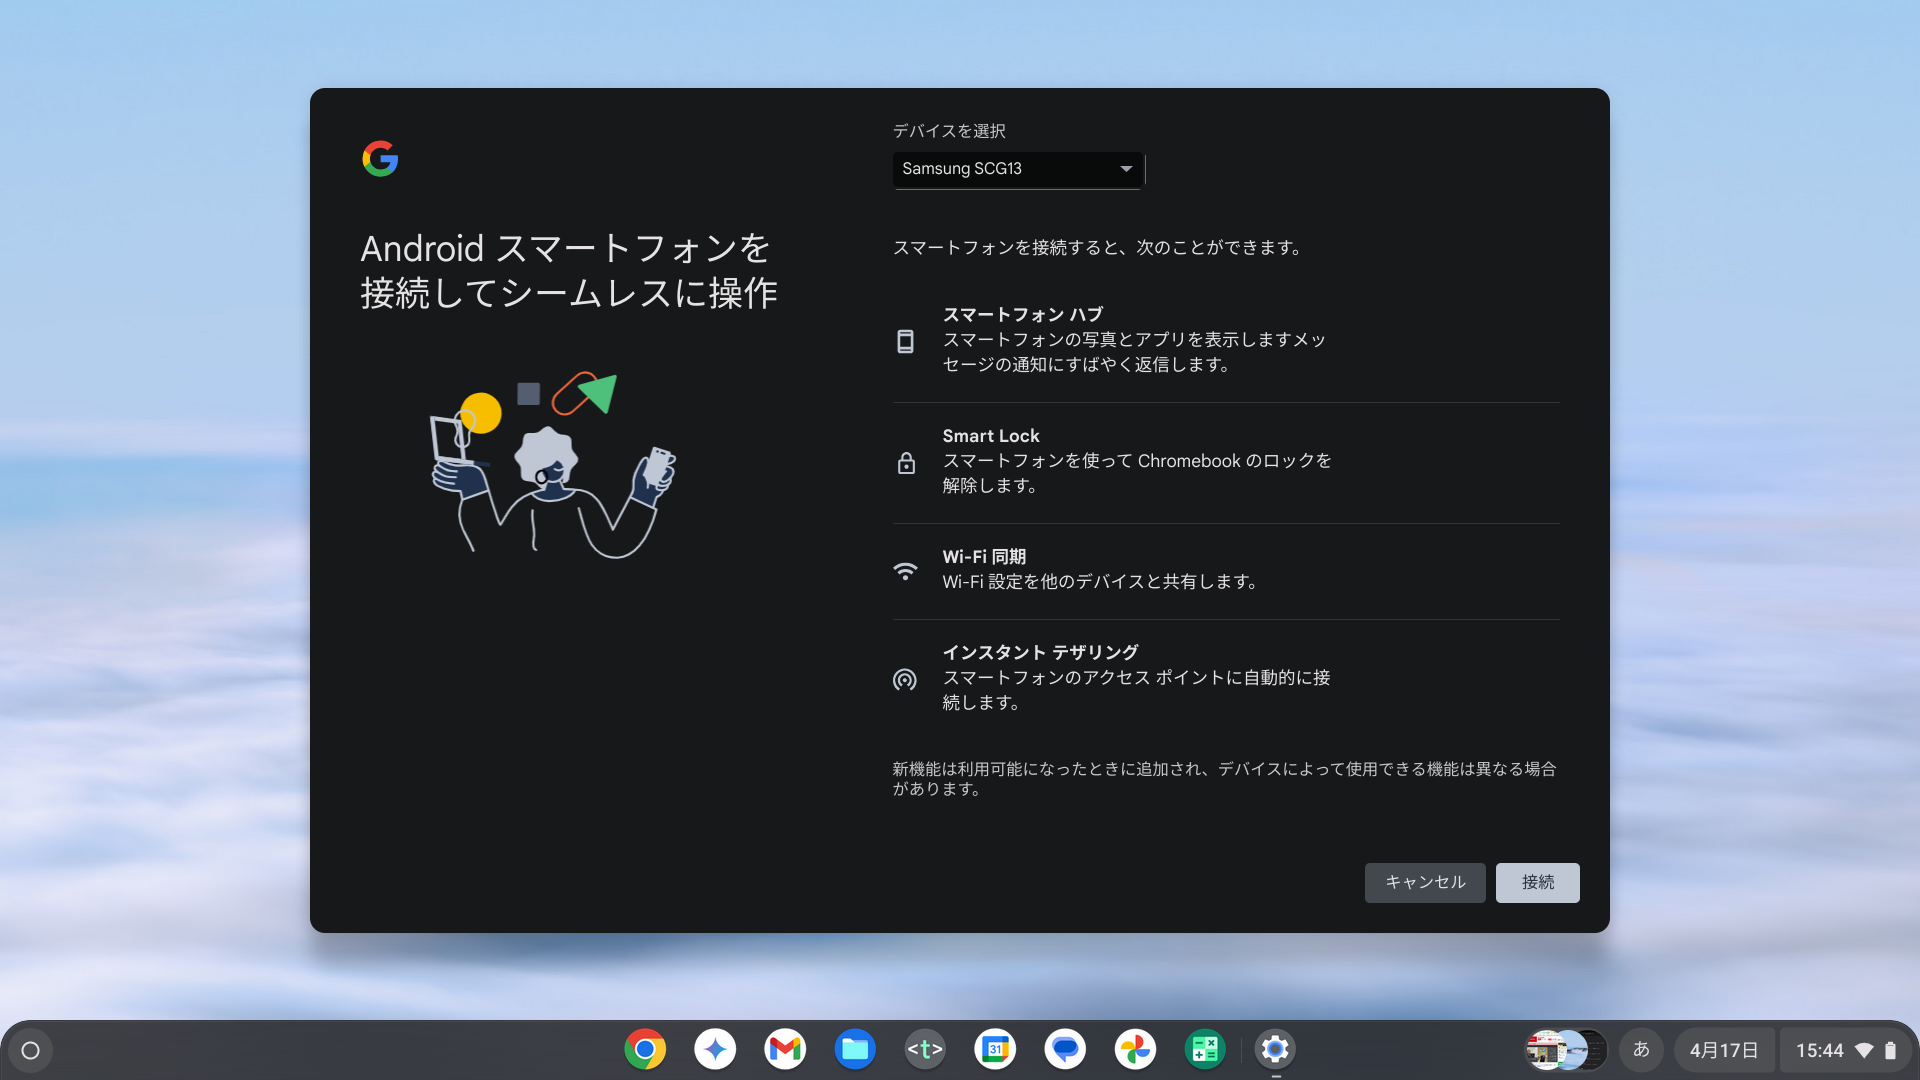Image resolution: width=1920 pixels, height=1080 pixels.
Task: Click the 接続 connect button
Action: click(1537, 882)
